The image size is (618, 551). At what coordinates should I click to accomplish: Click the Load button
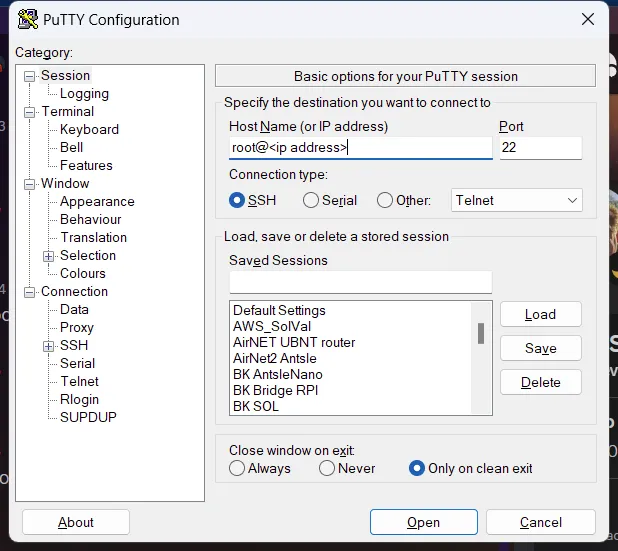click(540, 314)
